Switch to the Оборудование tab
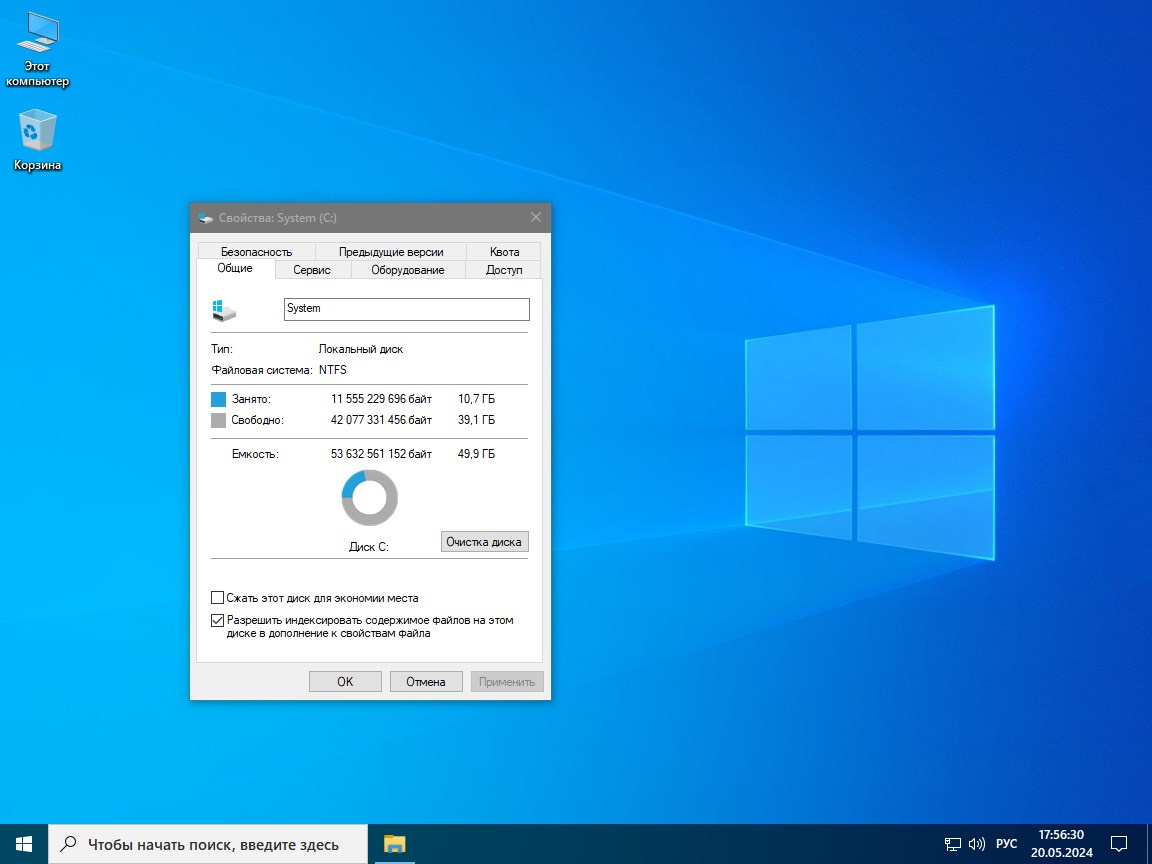The width and height of the screenshot is (1152, 864). tap(406, 269)
